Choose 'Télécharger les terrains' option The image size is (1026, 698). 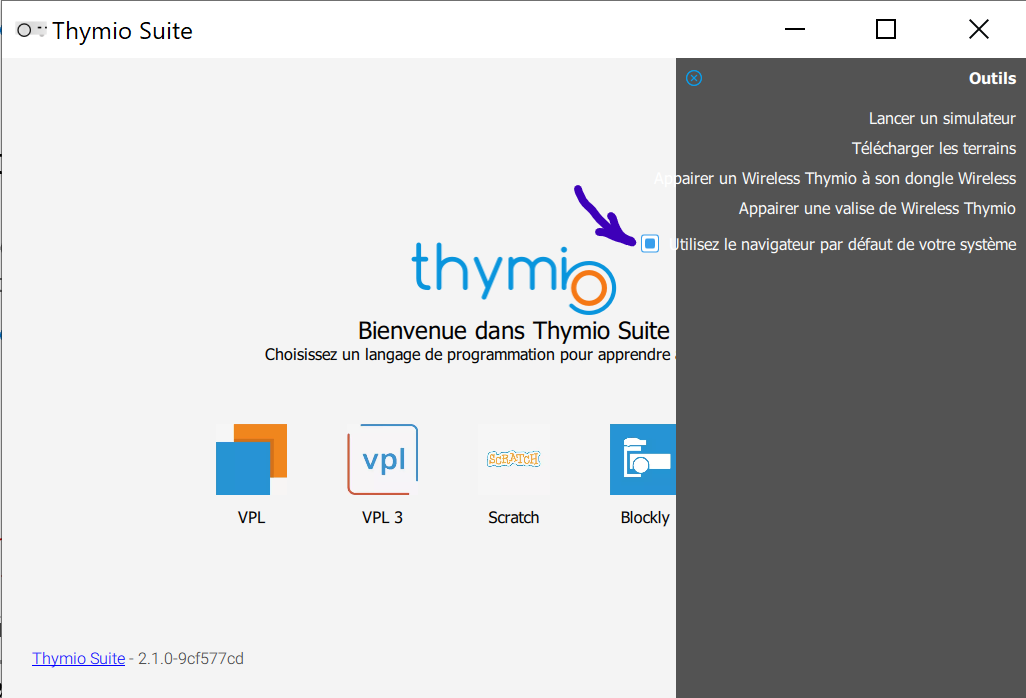tap(934, 148)
